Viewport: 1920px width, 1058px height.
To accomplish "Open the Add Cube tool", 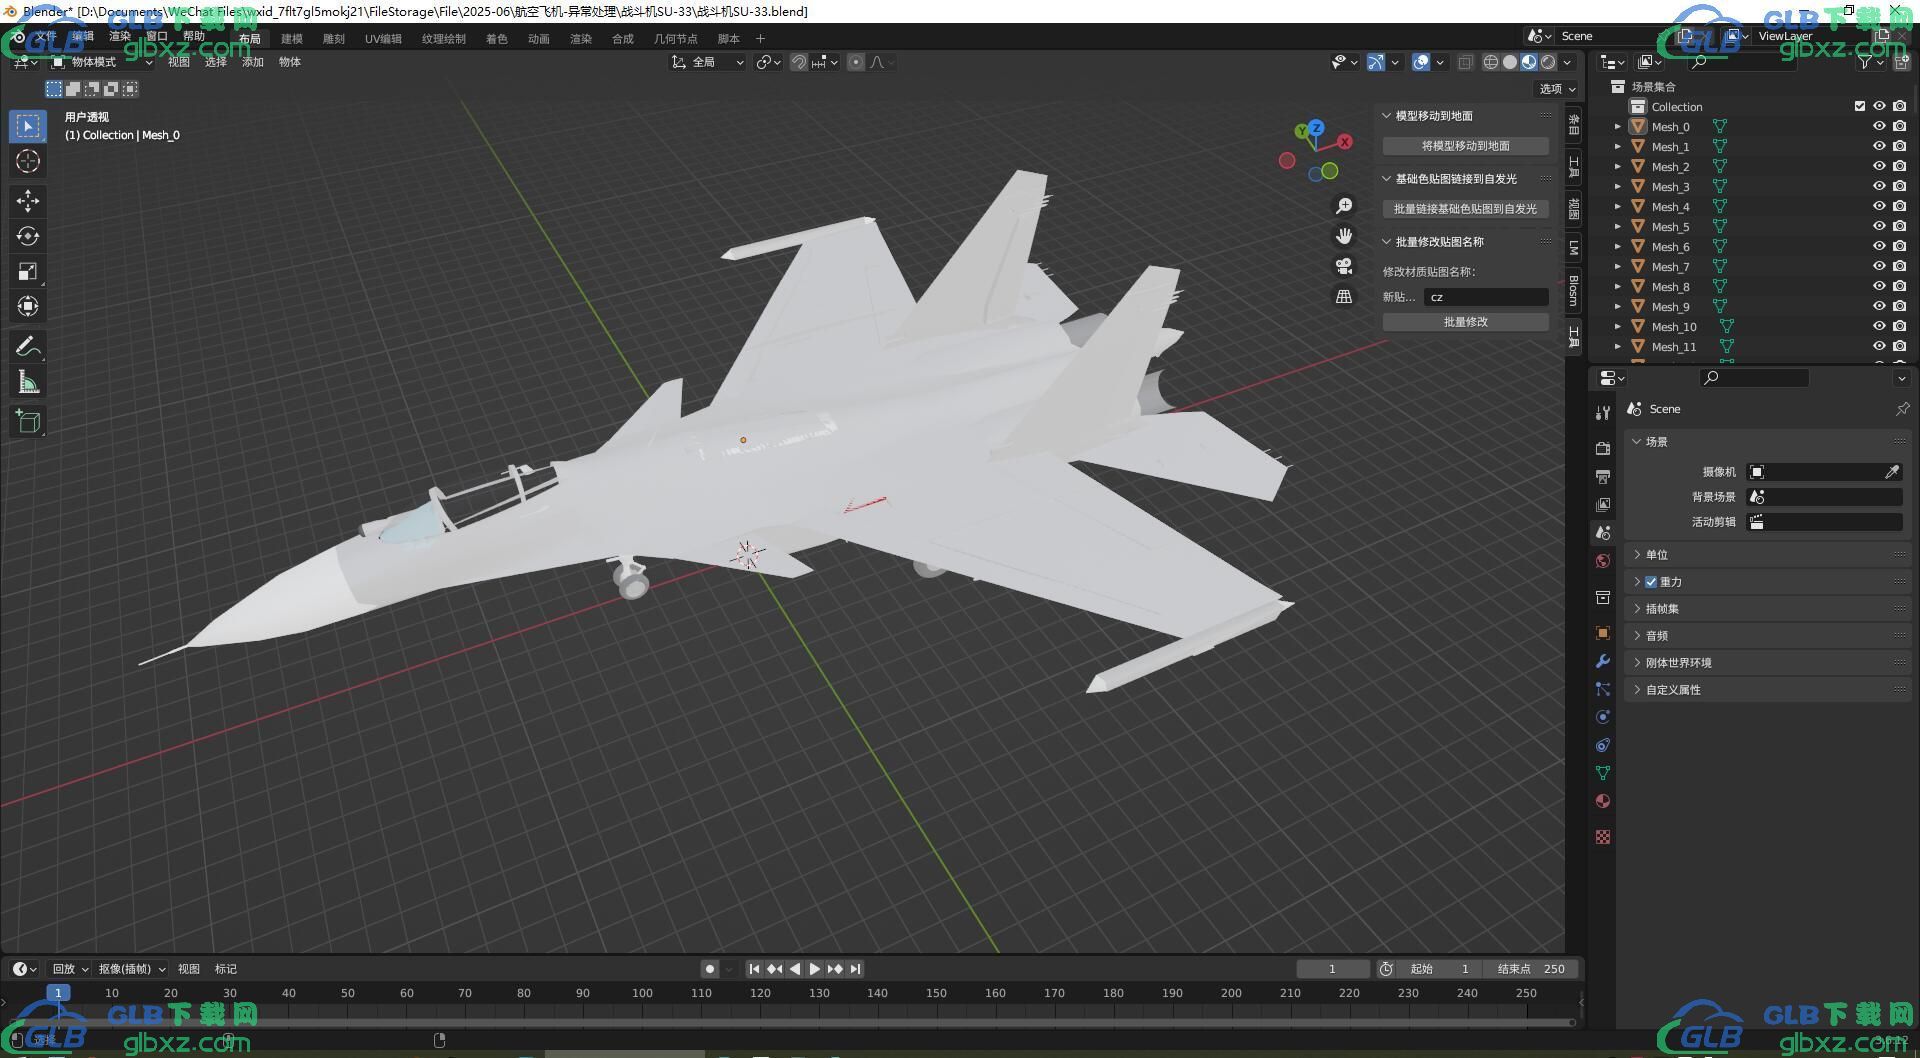I will pyautogui.click(x=28, y=421).
